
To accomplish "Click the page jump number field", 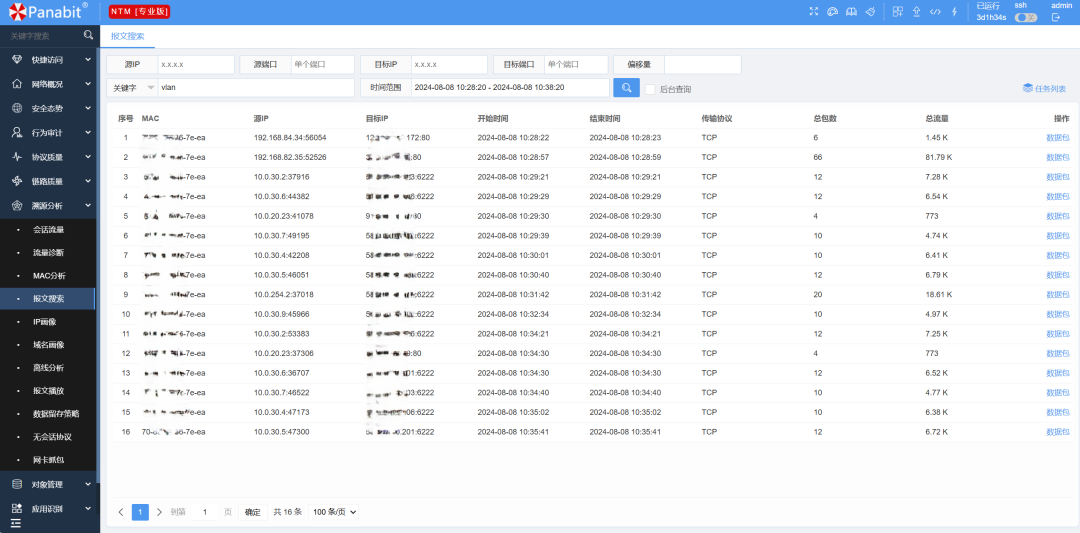I will [205, 512].
